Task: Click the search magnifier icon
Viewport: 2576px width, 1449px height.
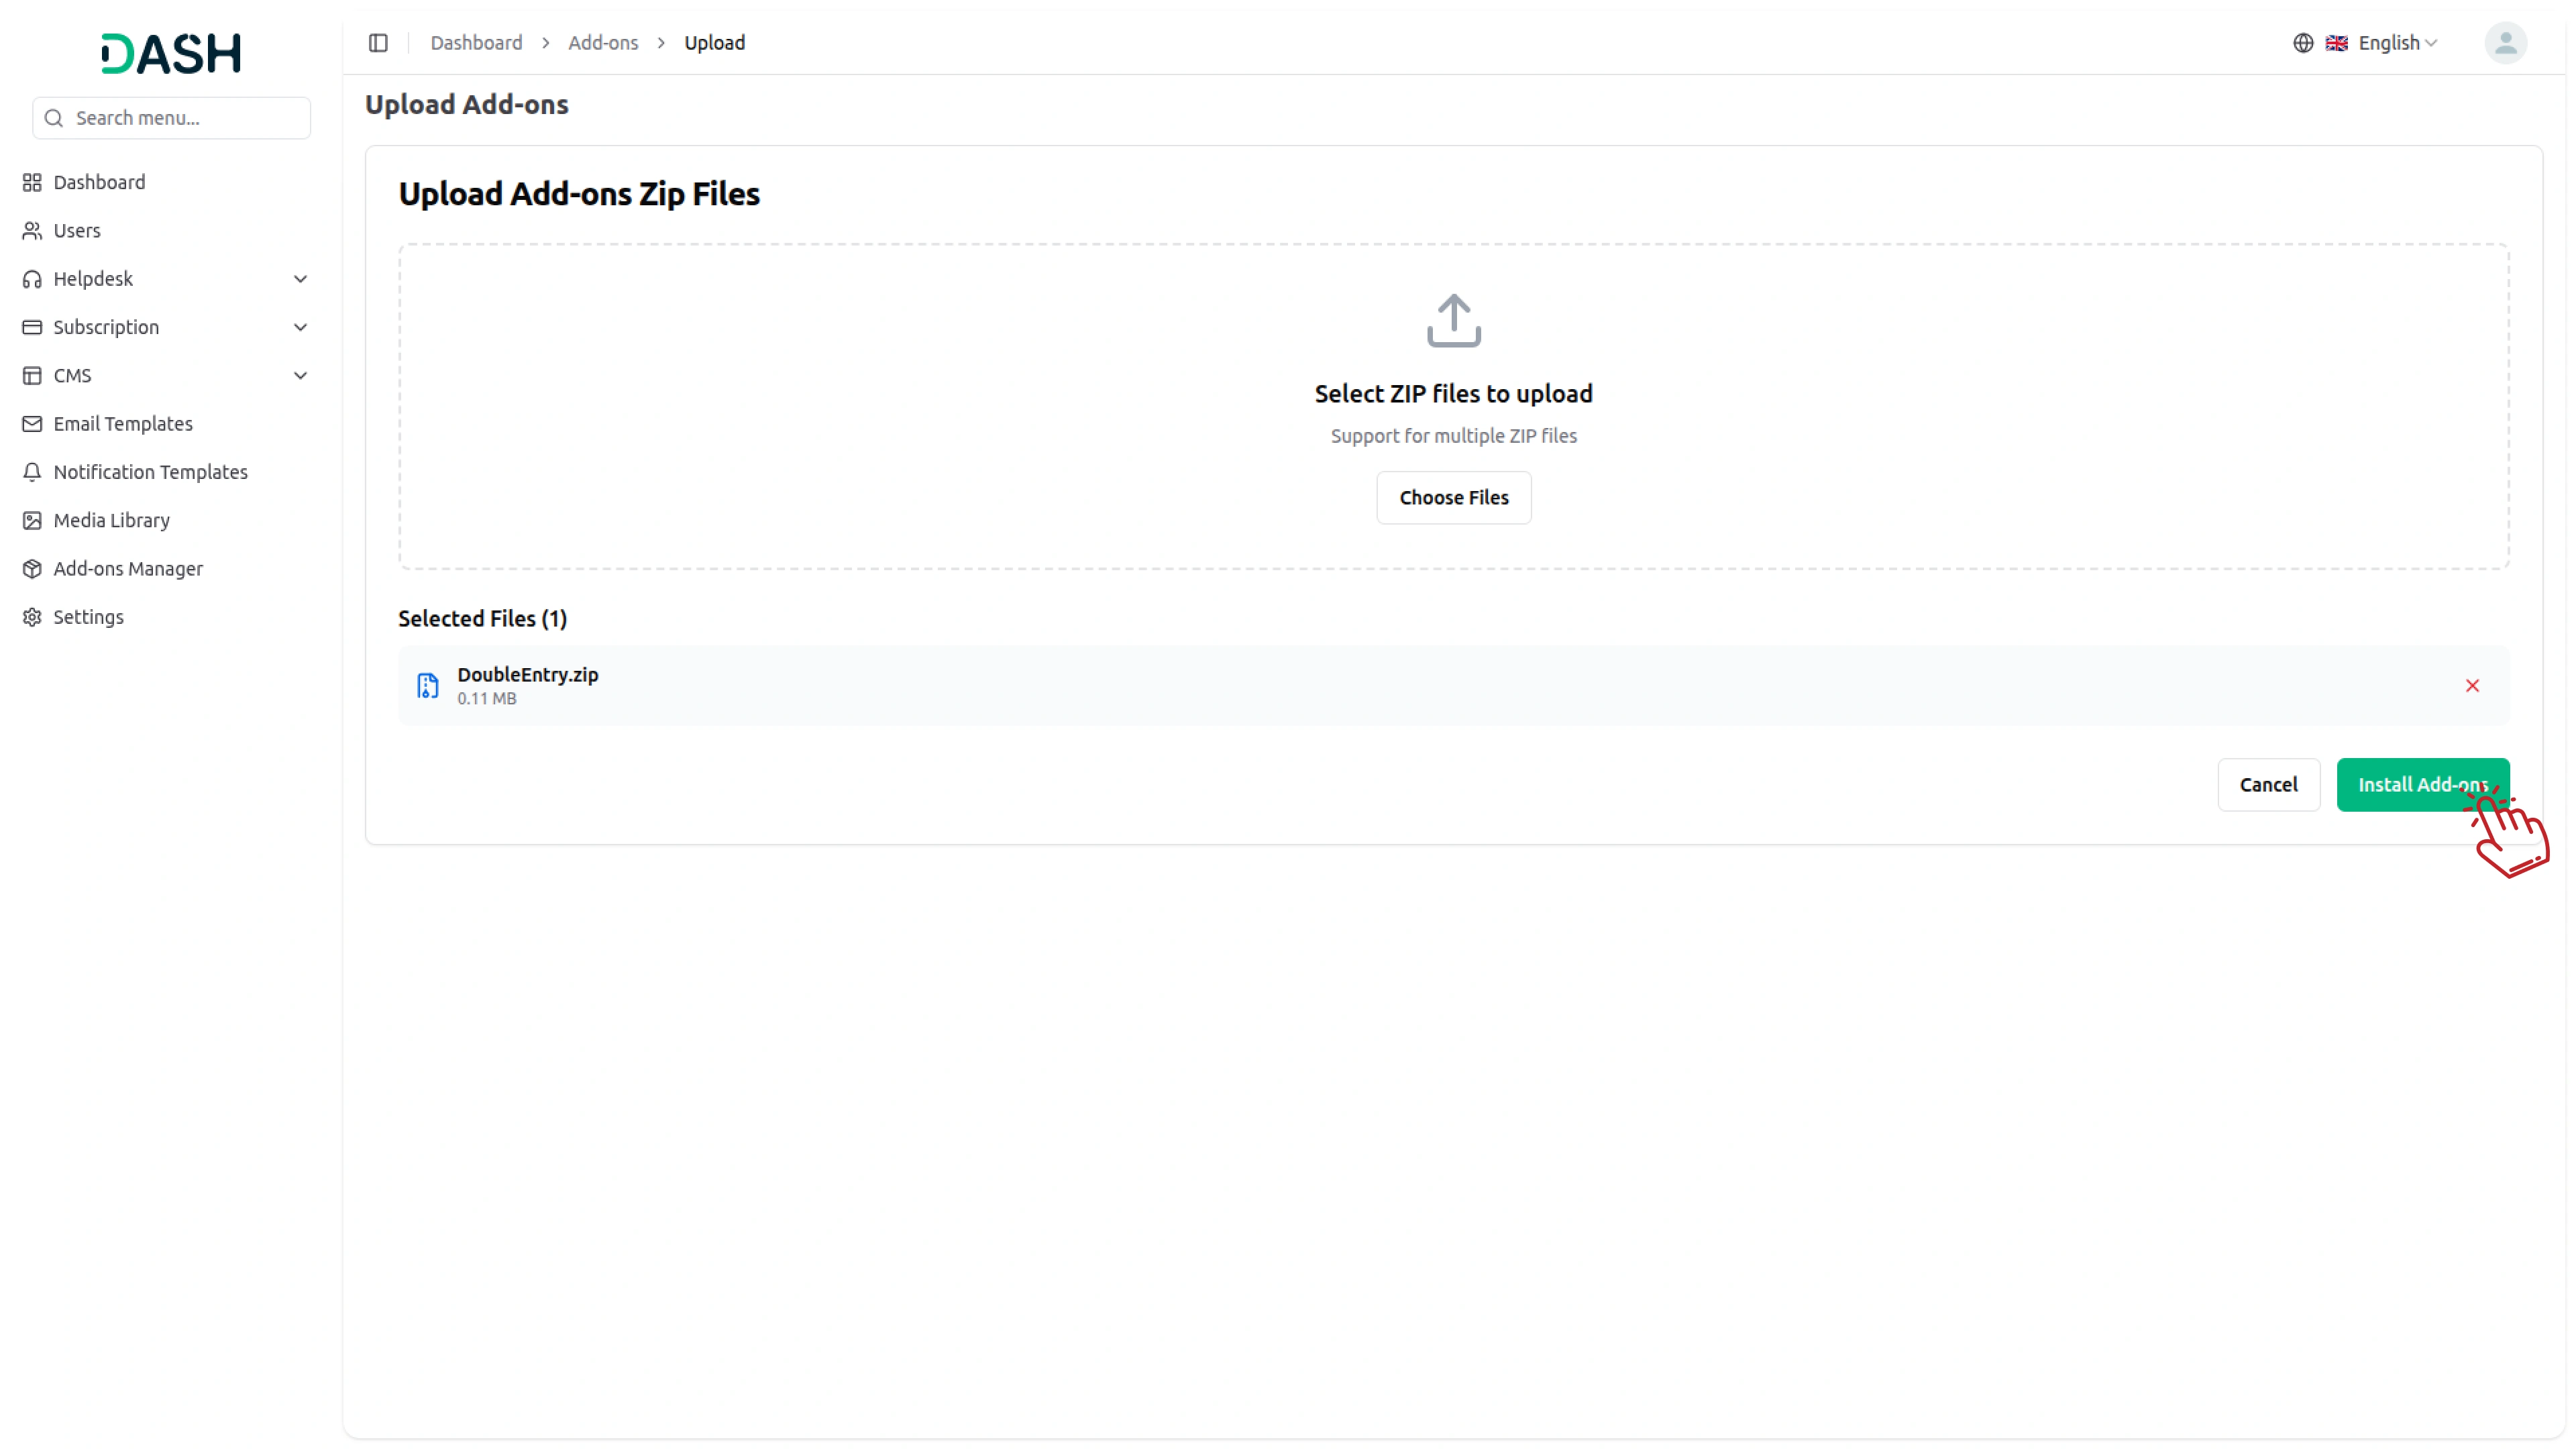Action: 55,118
